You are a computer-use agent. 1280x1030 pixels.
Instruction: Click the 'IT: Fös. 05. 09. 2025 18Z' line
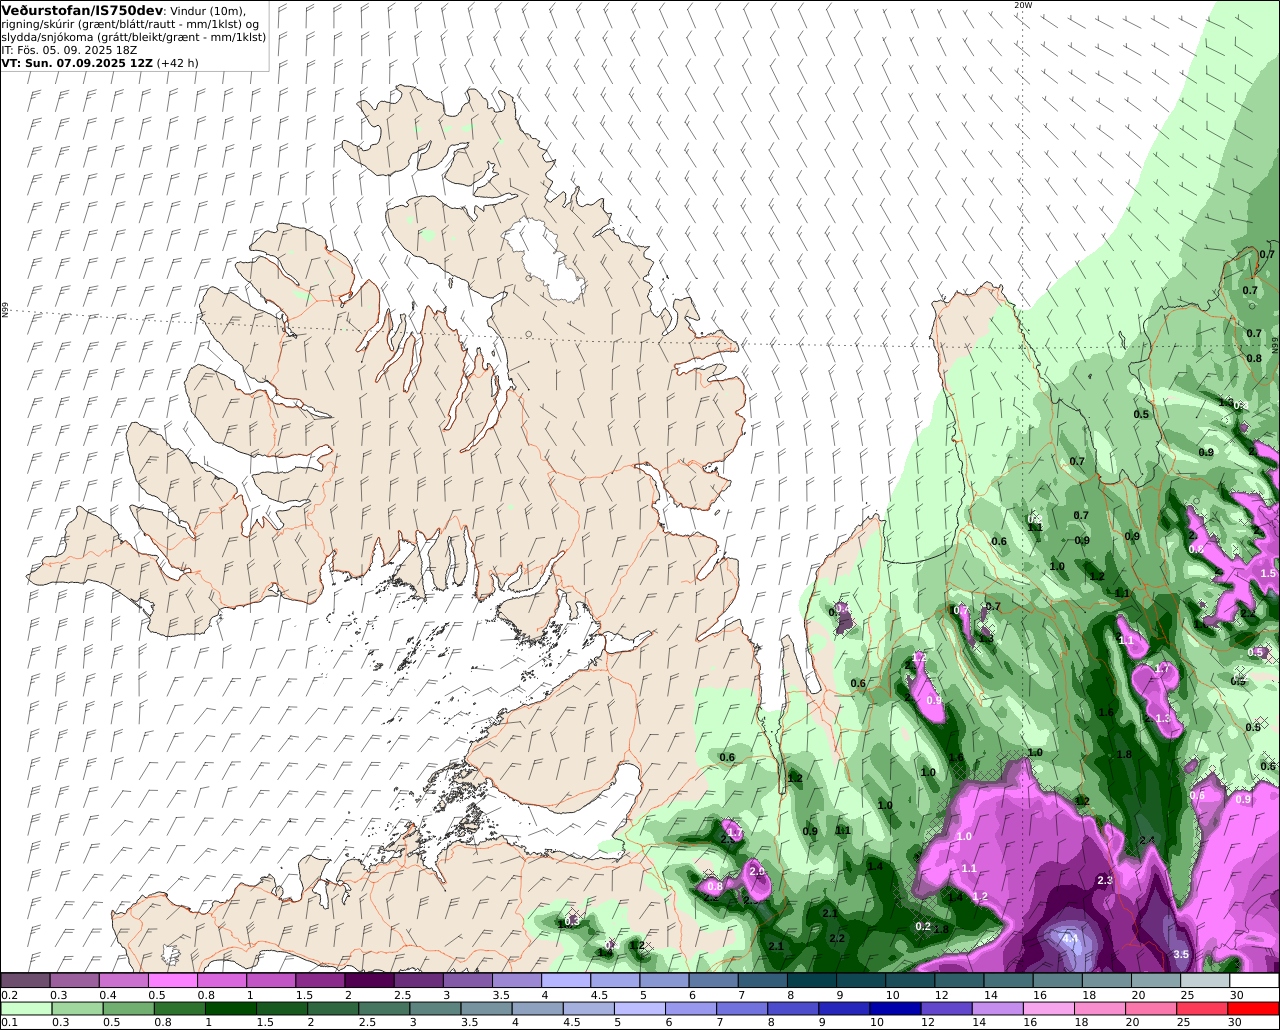pyautogui.click(x=70, y=49)
